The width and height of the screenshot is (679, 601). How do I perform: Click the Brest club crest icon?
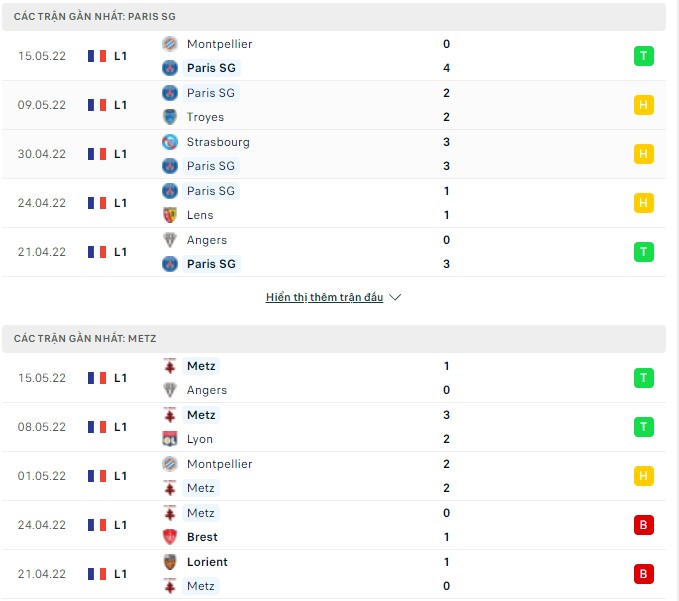[169, 537]
